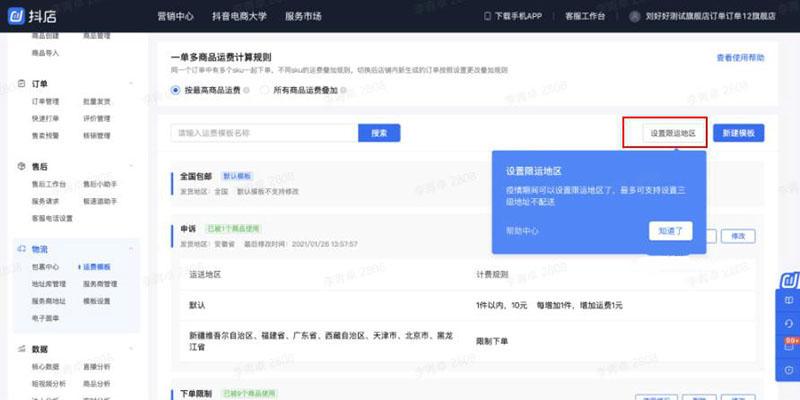This screenshot has width=800, height=400.
Task: Select 所有商品运费叠加 radio option
Action: pyautogui.click(x=265, y=90)
